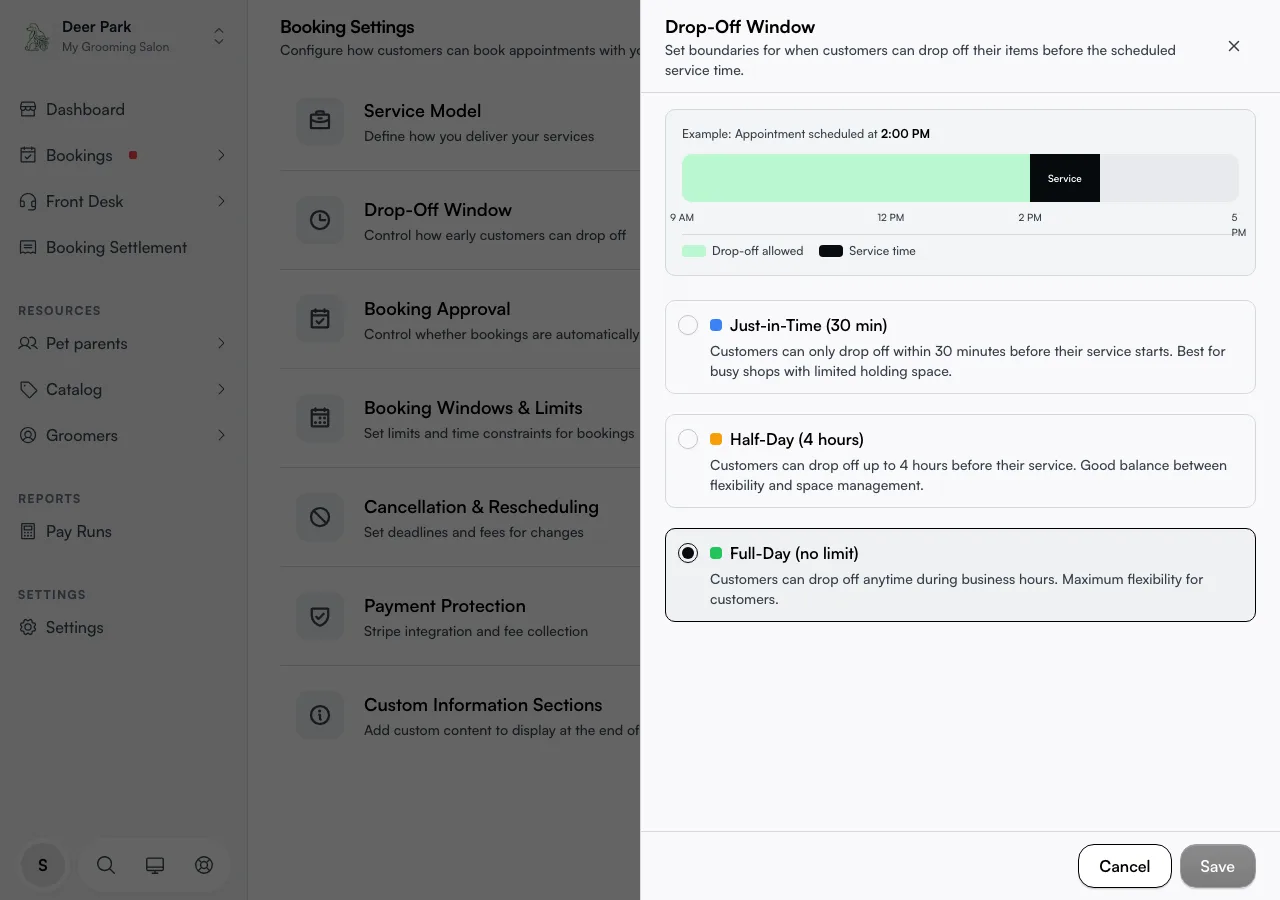Screen dimensions: 1280x900
Task: Click the Booking Approval calendar-check icon
Action: [320, 319]
